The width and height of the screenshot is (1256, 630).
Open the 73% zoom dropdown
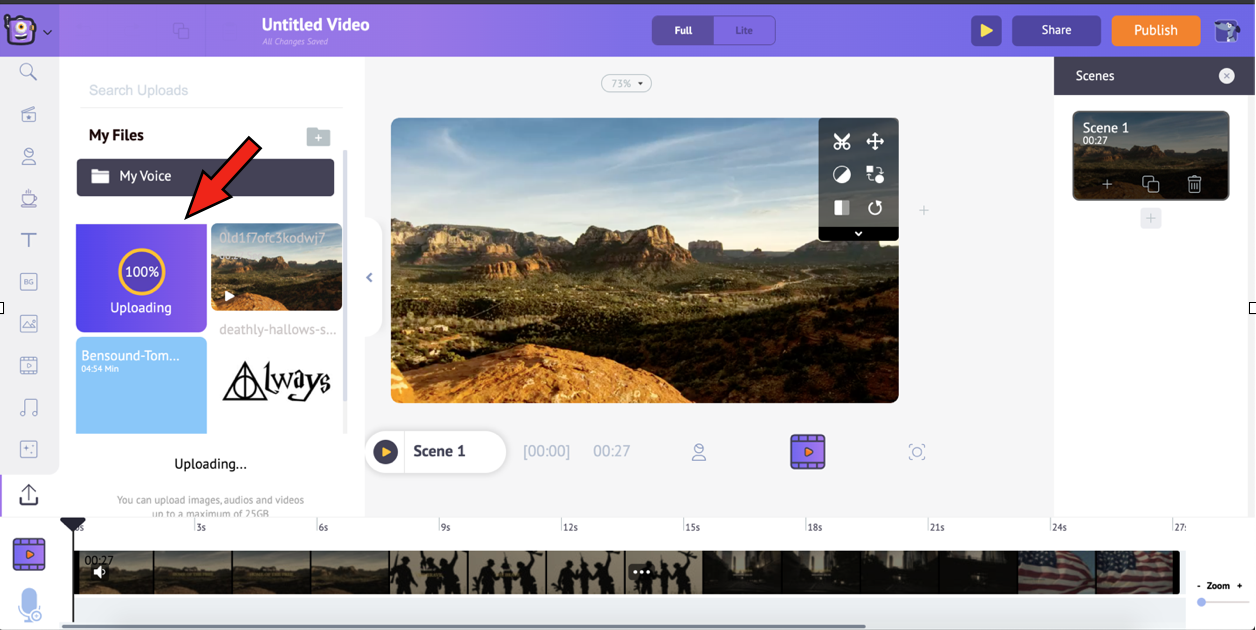(626, 84)
